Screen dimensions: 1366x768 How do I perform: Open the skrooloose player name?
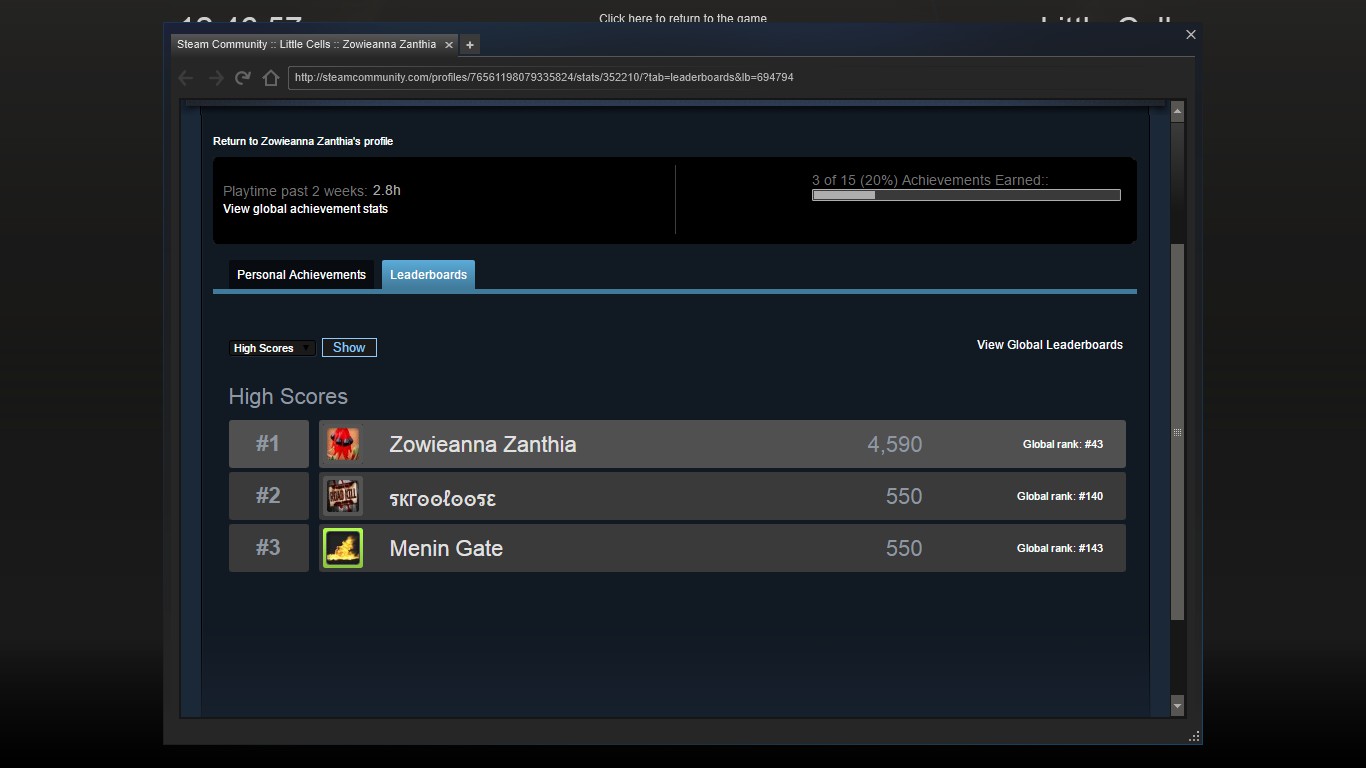click(x=442, y=497)
